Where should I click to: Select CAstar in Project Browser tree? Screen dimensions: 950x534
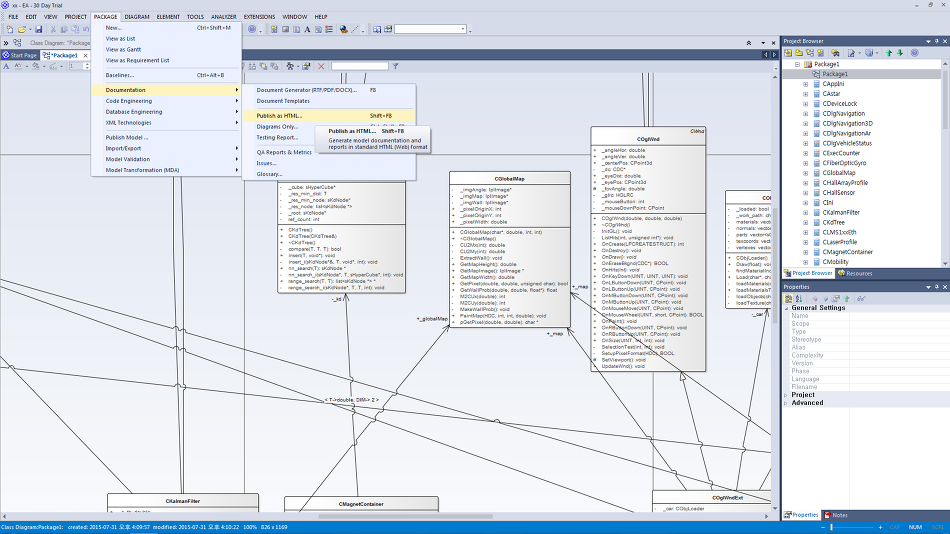[x=831, y=94]
